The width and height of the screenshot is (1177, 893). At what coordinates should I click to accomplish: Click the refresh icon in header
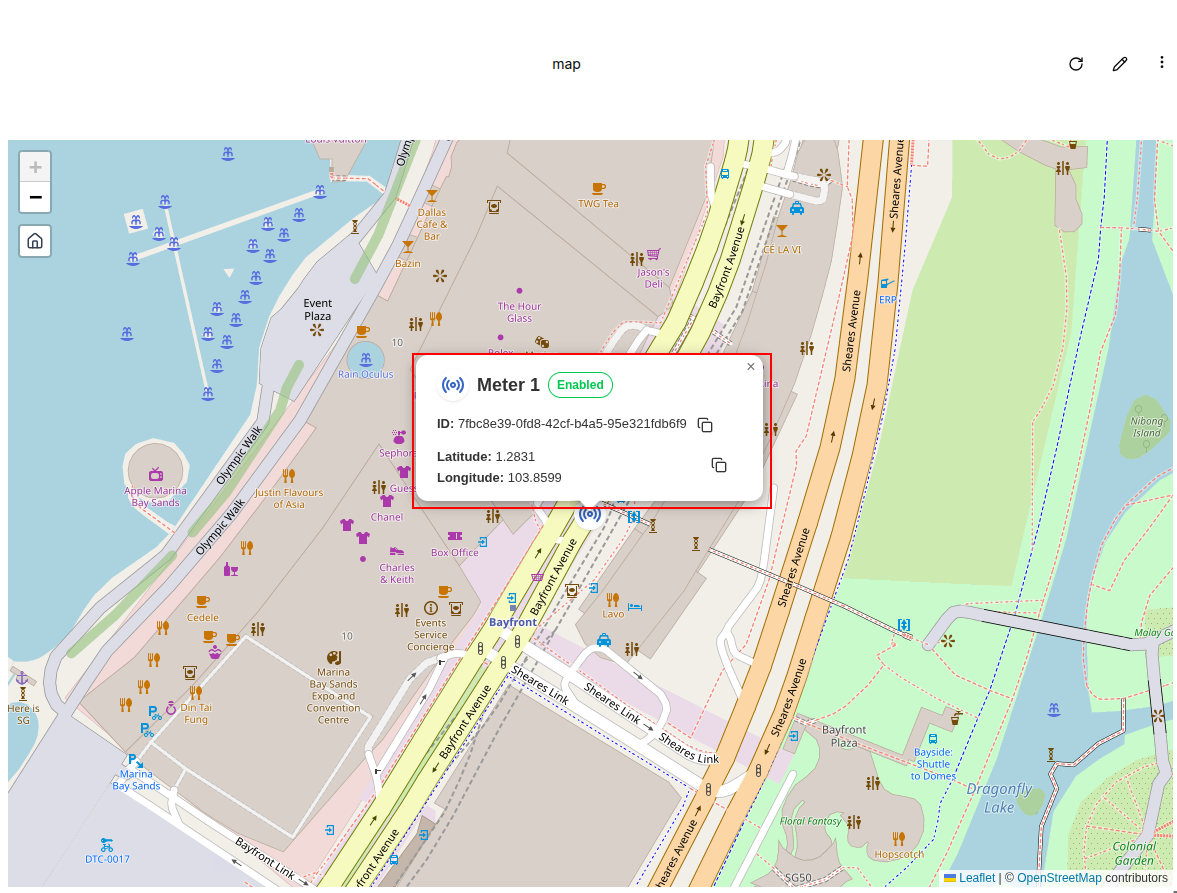click(1076, 64)
